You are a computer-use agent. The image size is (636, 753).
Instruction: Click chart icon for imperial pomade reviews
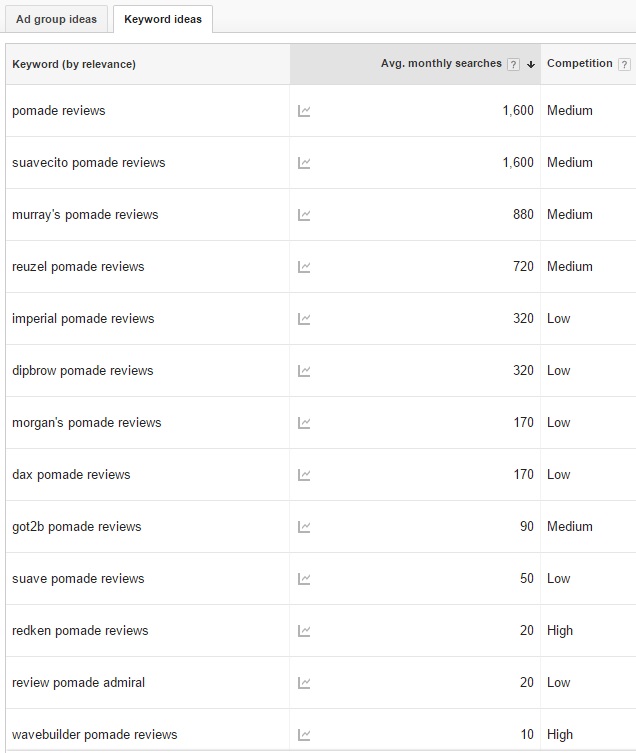[304, 319]
